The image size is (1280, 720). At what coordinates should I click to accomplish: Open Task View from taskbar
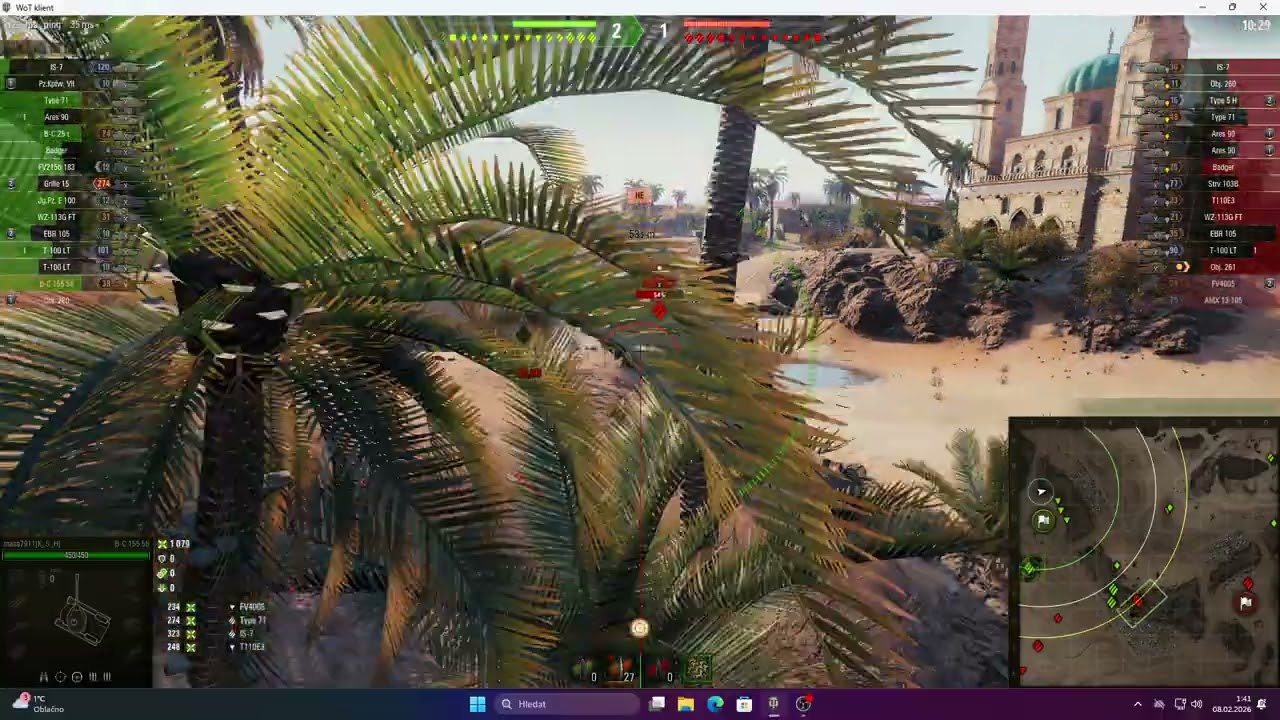point(657,704)
